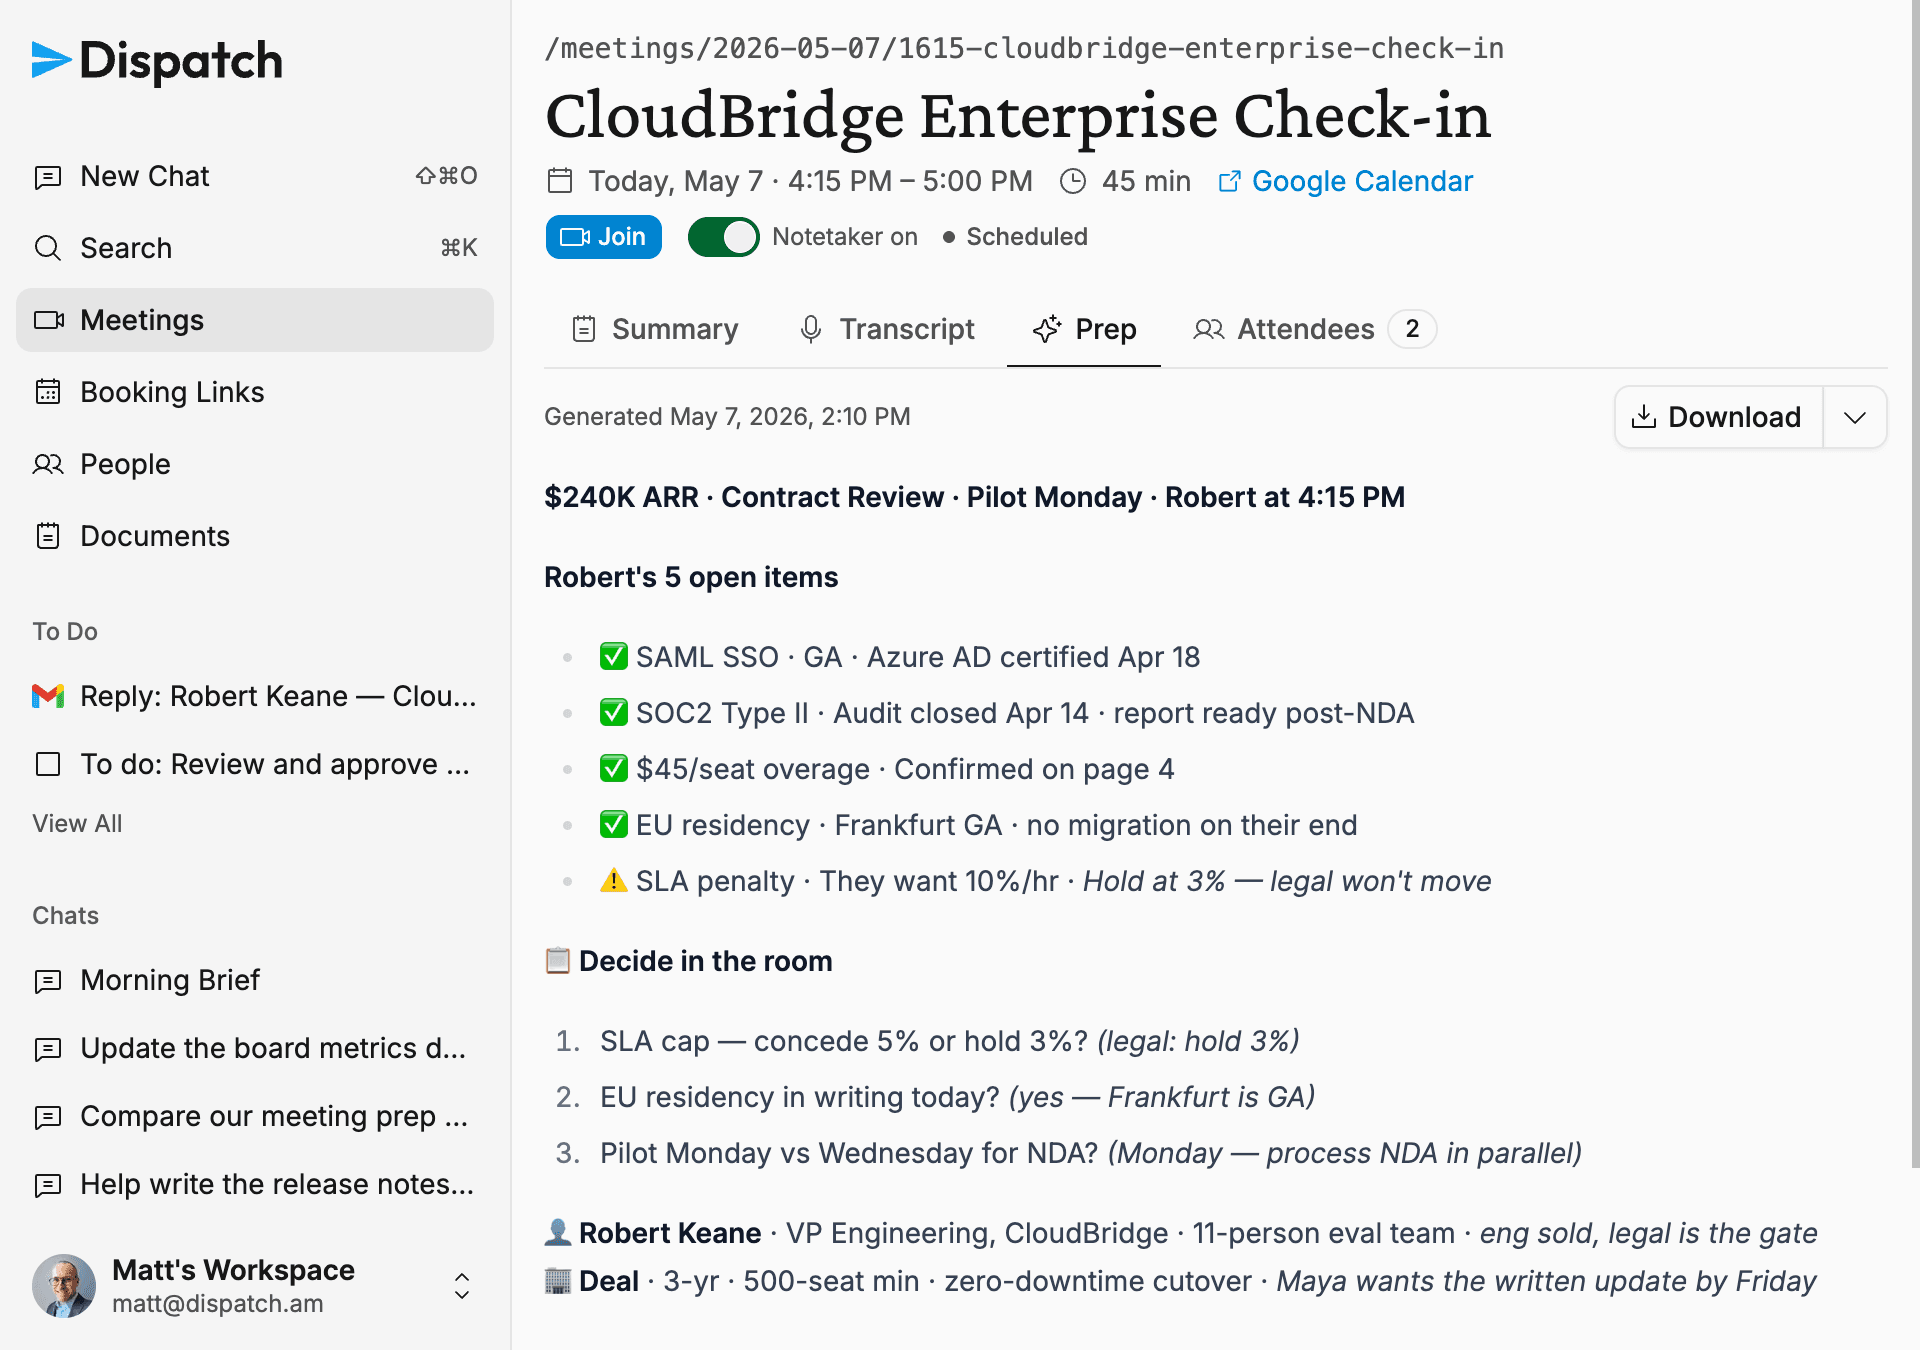Click the Documents clipboard icon
The image size is (1920, 1350).
48,536
